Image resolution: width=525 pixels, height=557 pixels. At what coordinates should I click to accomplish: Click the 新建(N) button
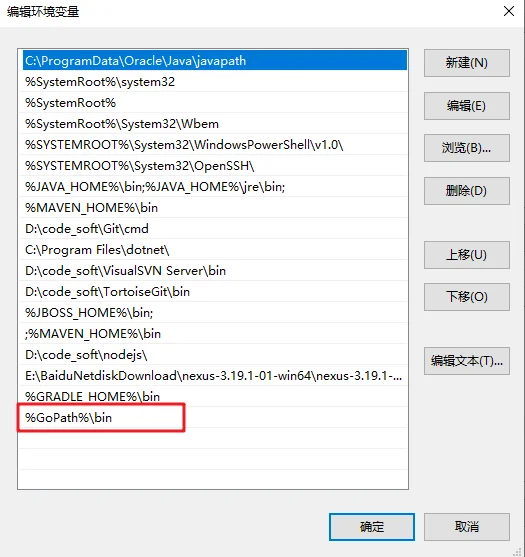click(x=467, y=63)
